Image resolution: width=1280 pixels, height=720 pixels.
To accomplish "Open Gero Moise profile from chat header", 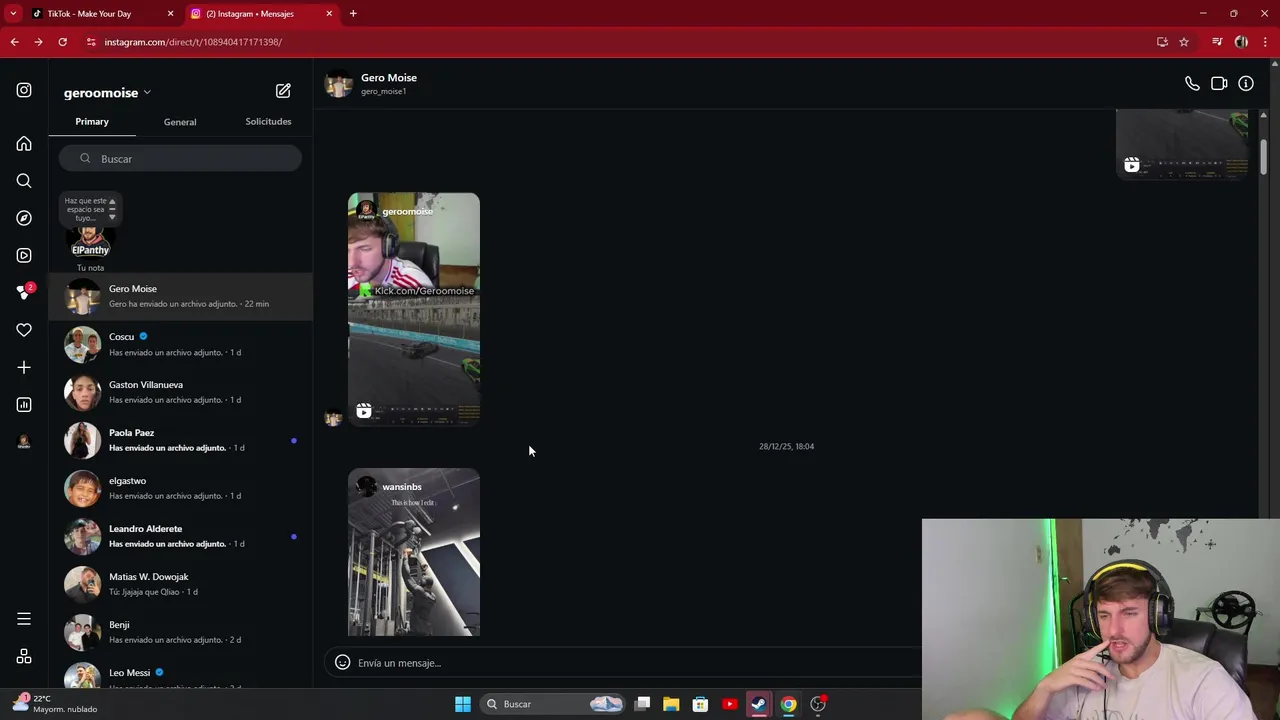I will [389, 77].
